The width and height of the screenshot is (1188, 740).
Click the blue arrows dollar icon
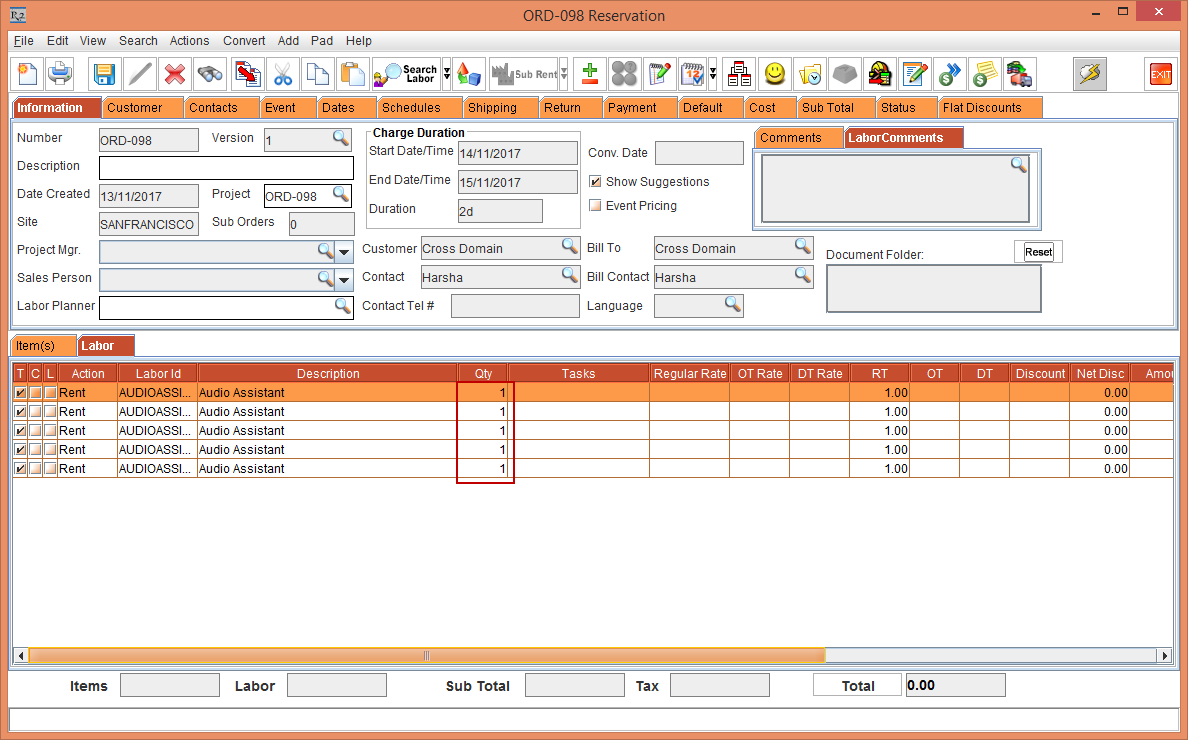point(949,74)
